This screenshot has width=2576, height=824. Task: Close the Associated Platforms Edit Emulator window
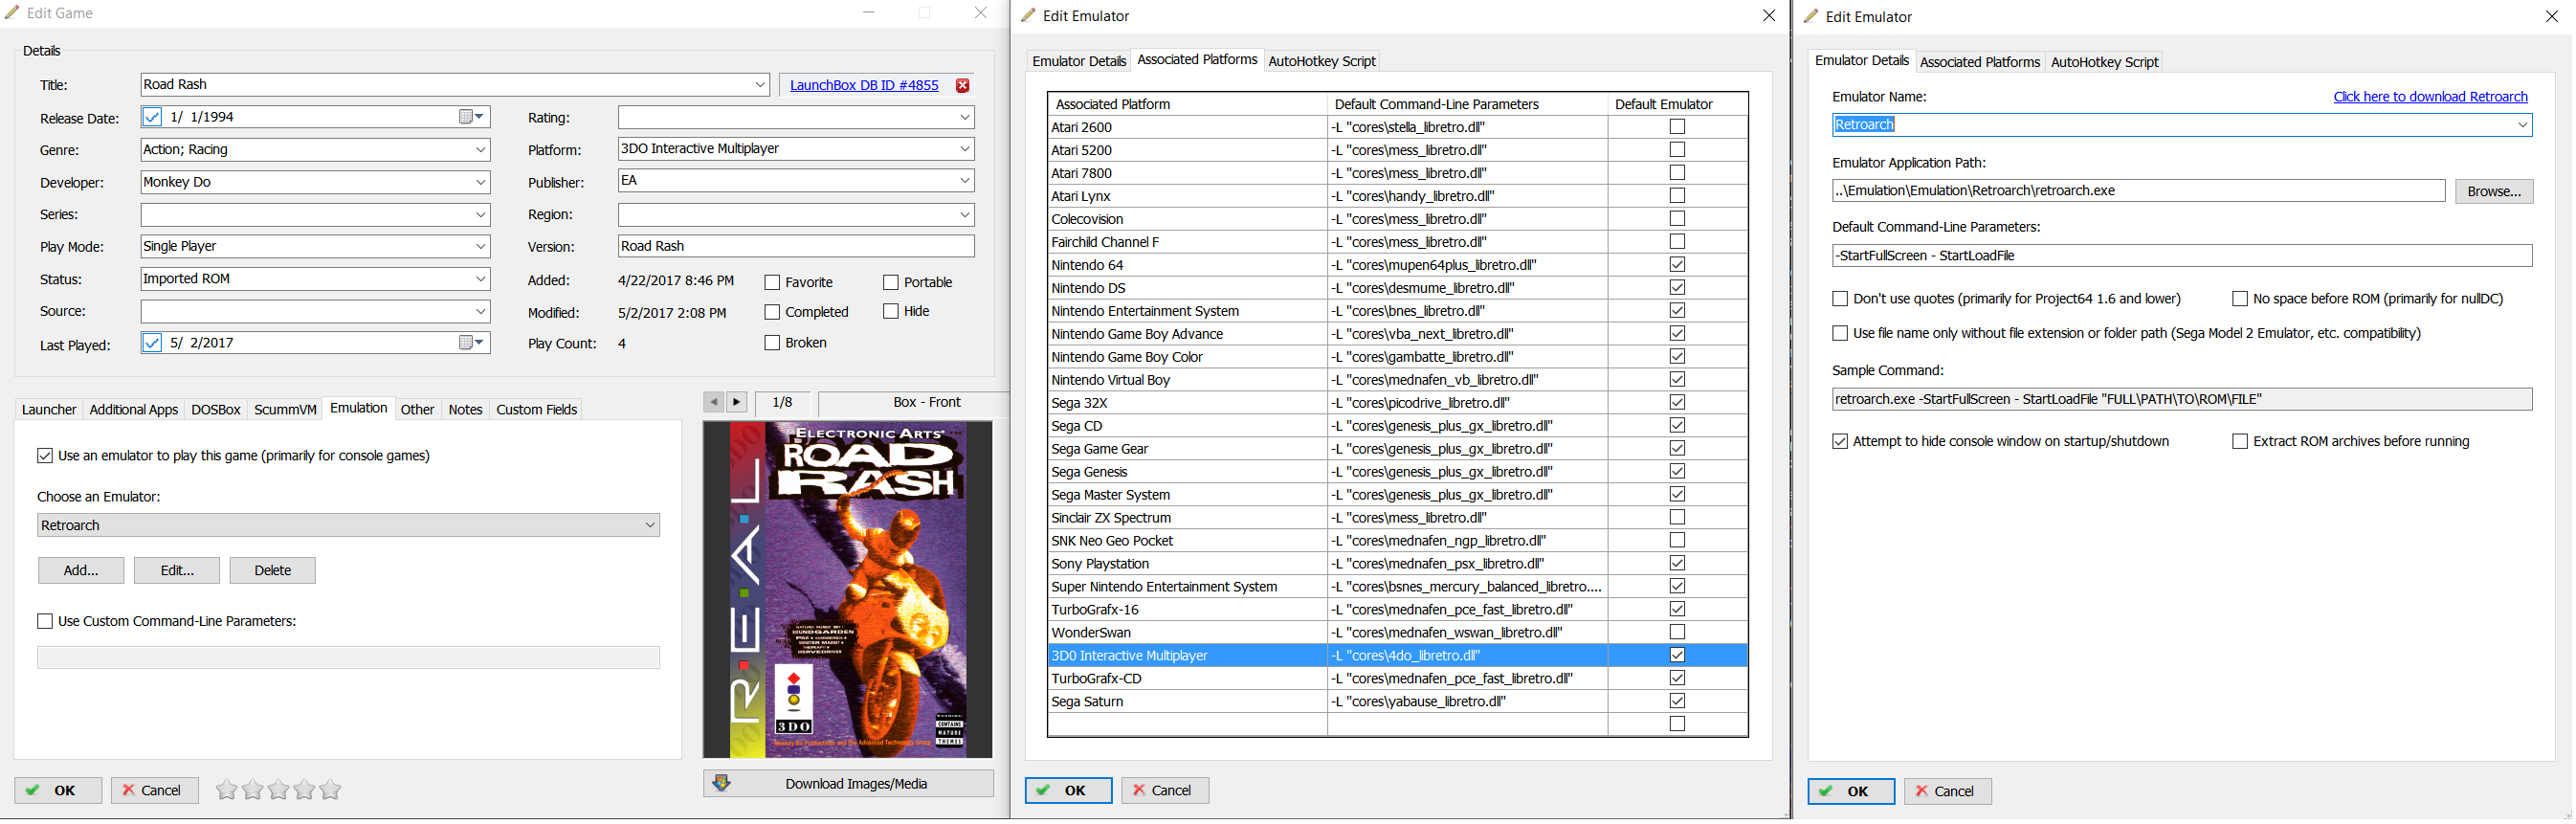[1769, 15]
